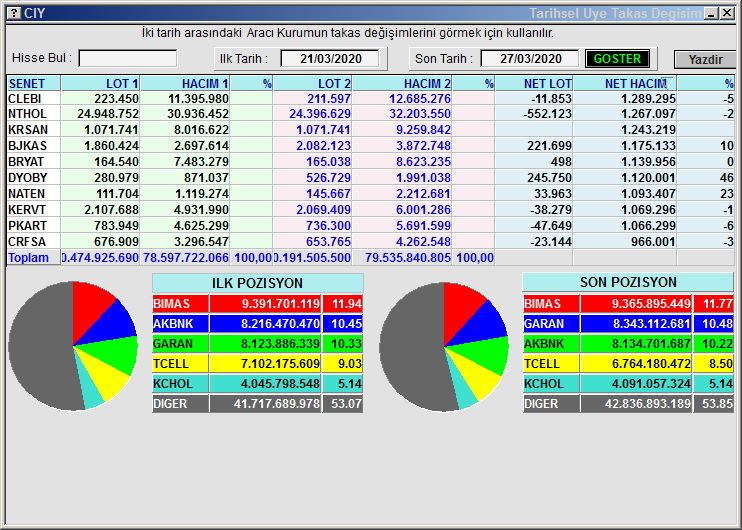Select the KRSAN row
The height and width of the screenshot is (530, 742).
(x=371, y=130)
